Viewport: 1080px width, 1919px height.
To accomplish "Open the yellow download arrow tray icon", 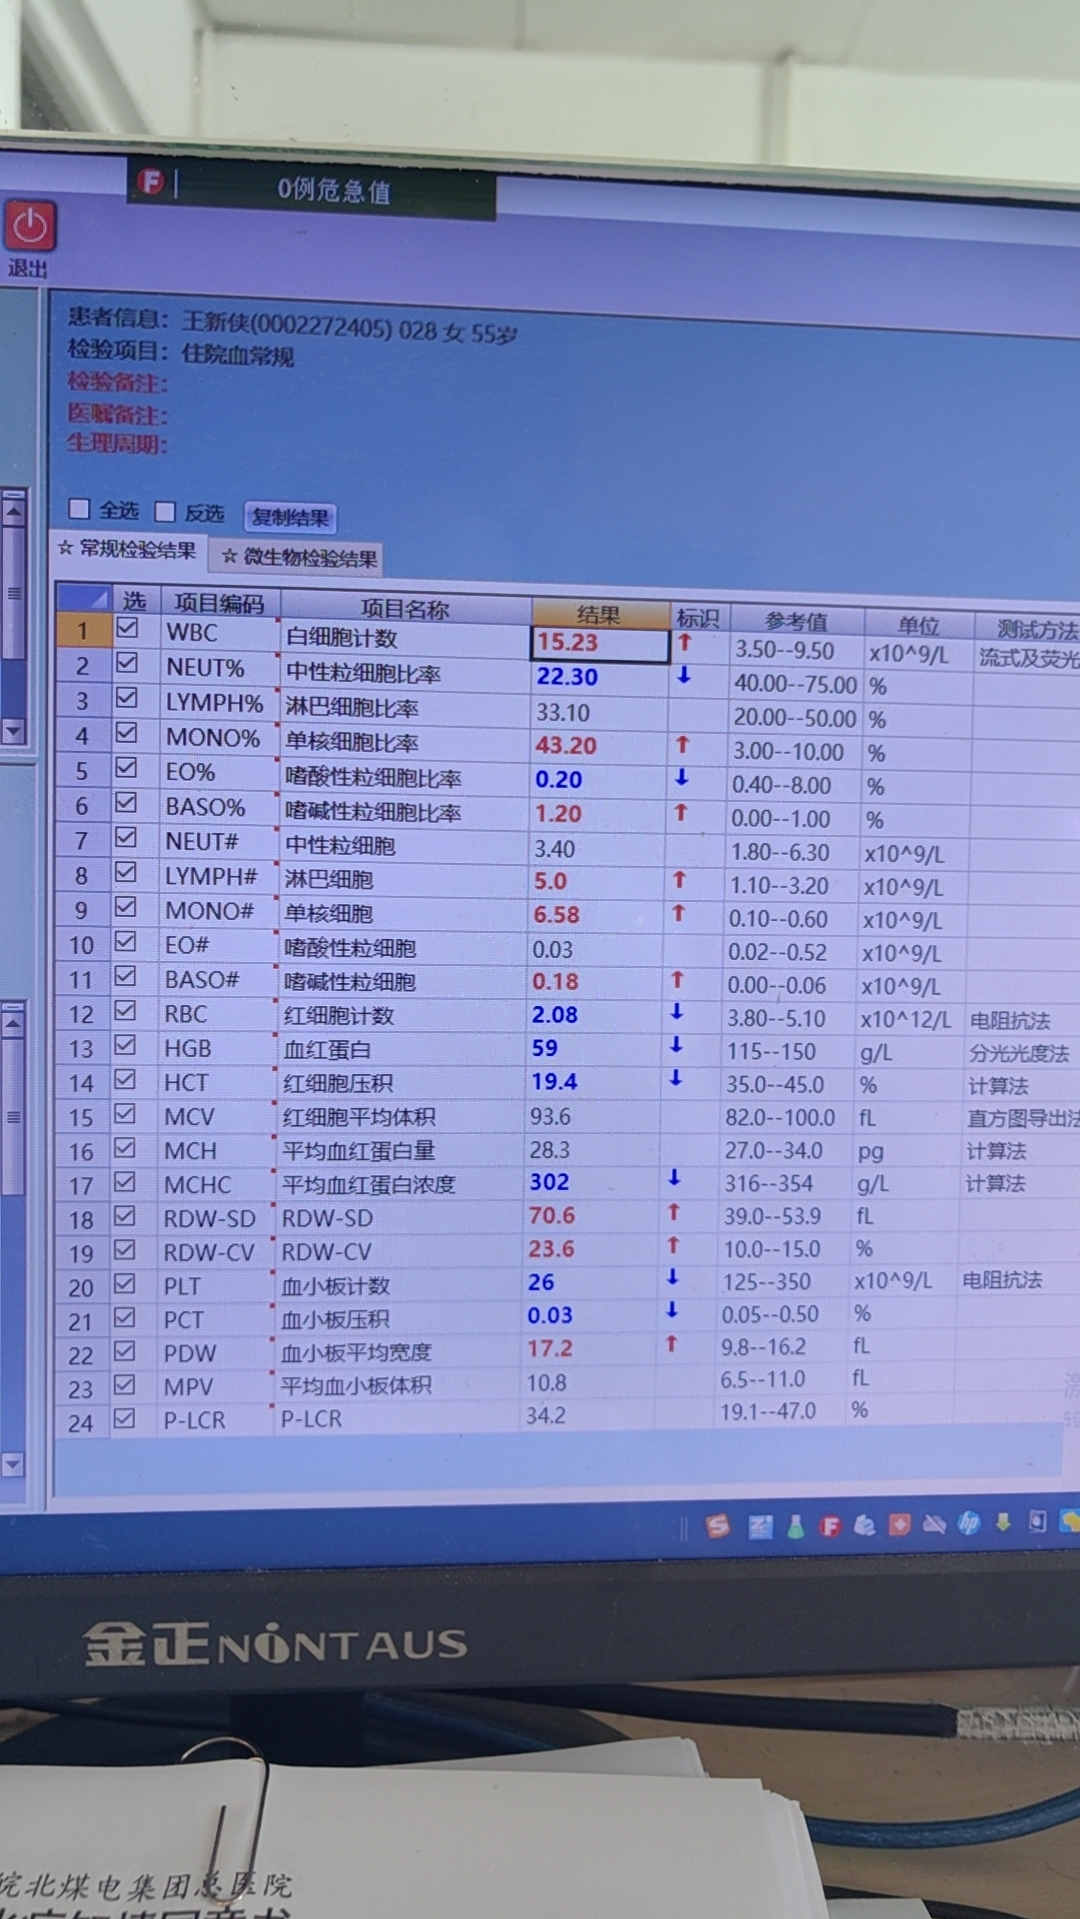I will coord(1003,1522).
